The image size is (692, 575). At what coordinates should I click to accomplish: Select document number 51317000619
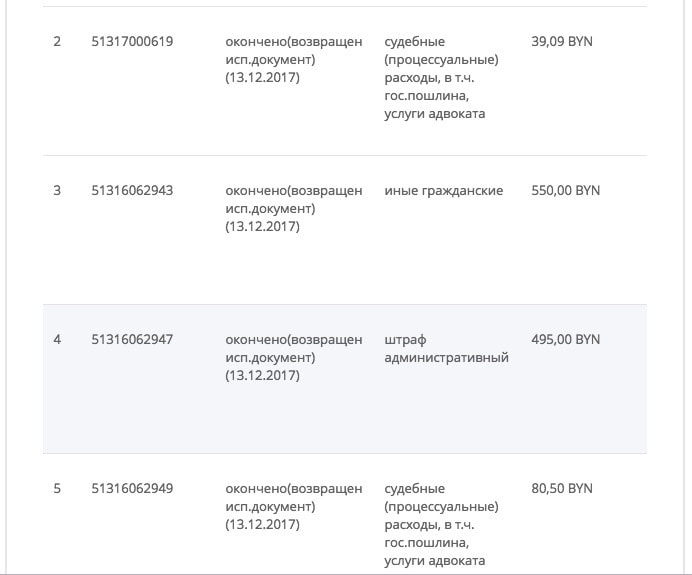tap(132, 42)
